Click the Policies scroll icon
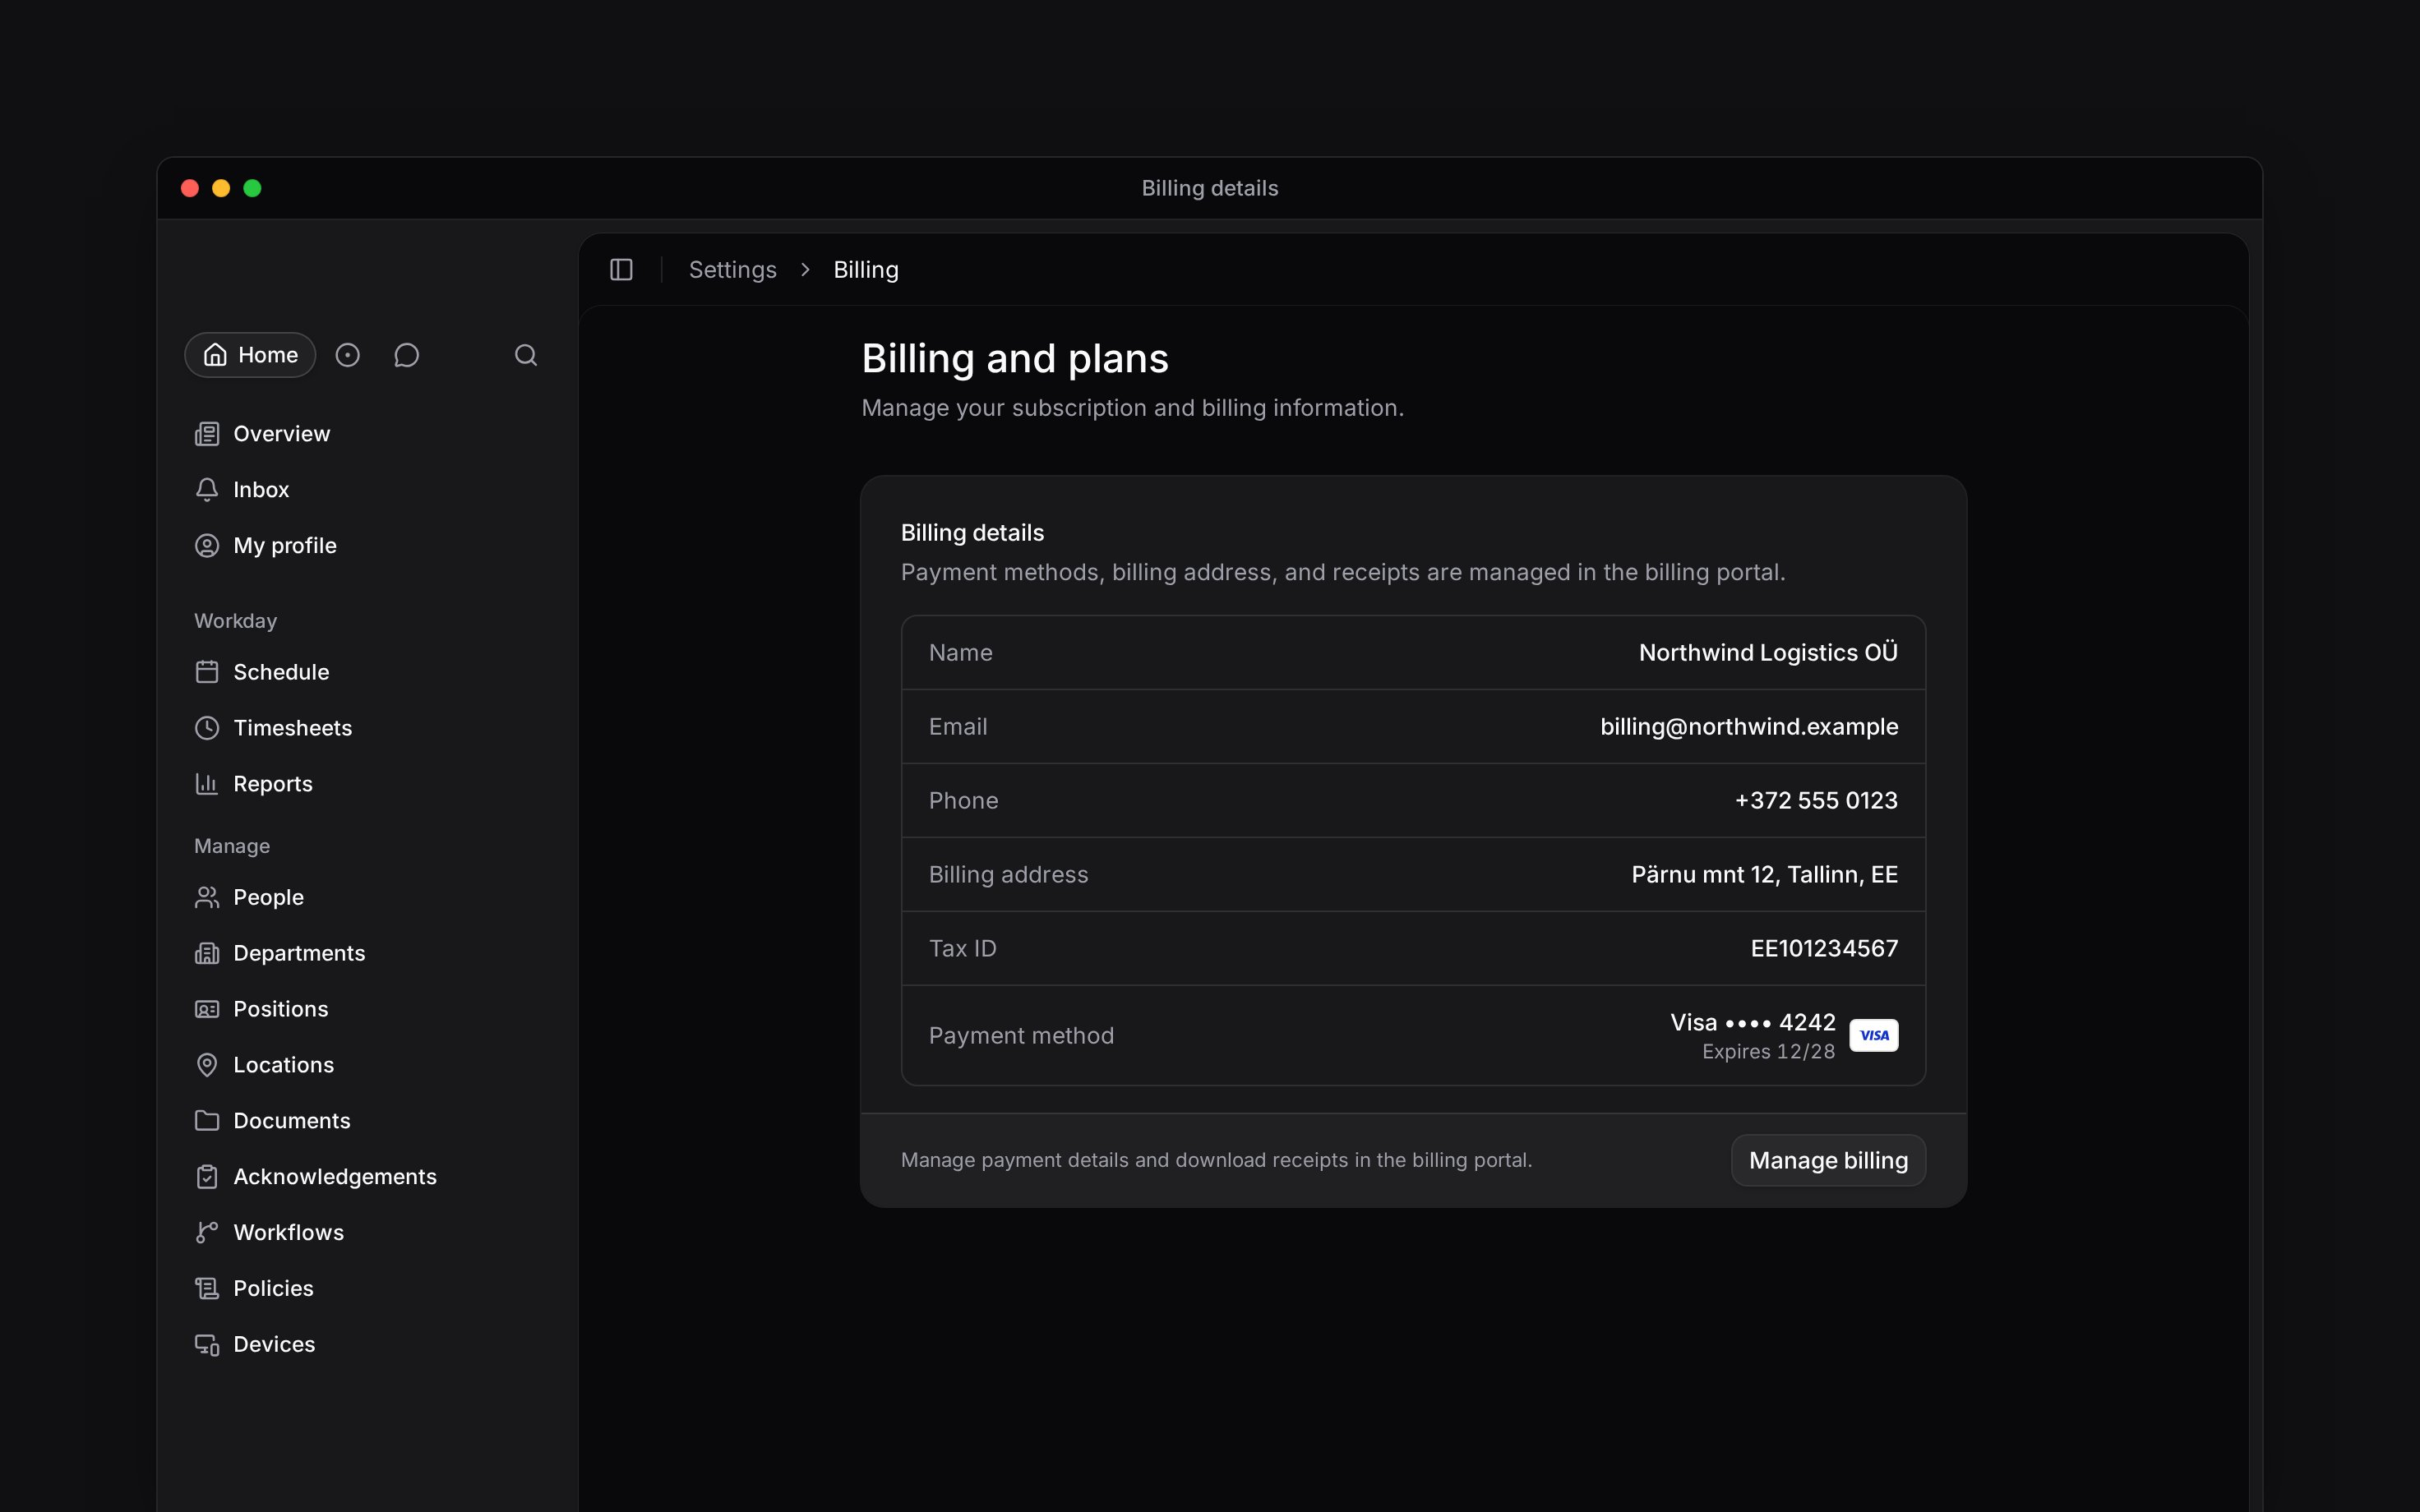Screen dimensions: 2420x1512 (207, 1289)
